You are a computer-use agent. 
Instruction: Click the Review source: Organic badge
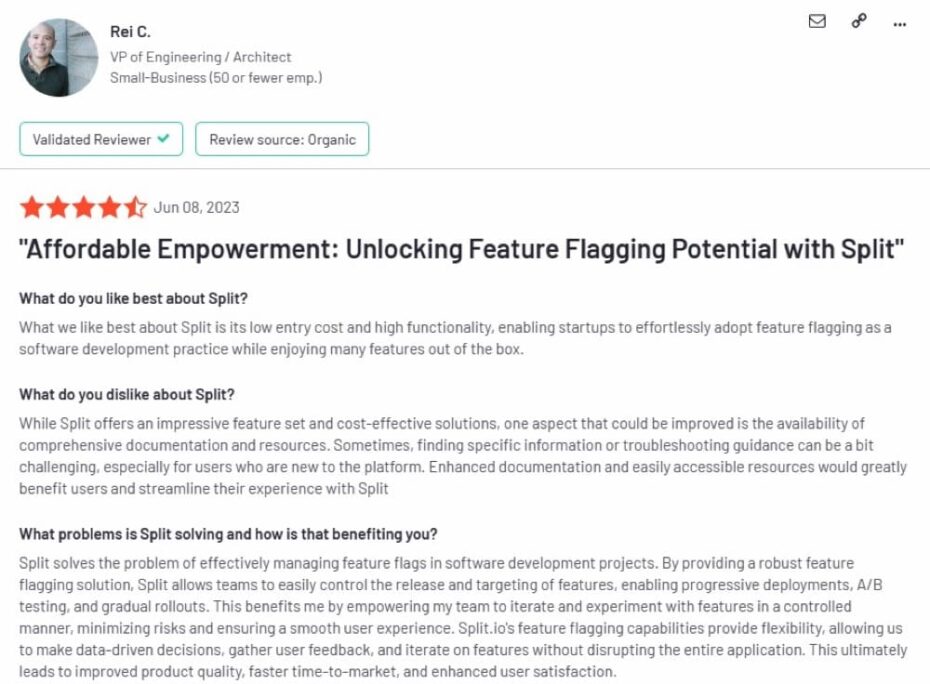(x=282, y=140)
